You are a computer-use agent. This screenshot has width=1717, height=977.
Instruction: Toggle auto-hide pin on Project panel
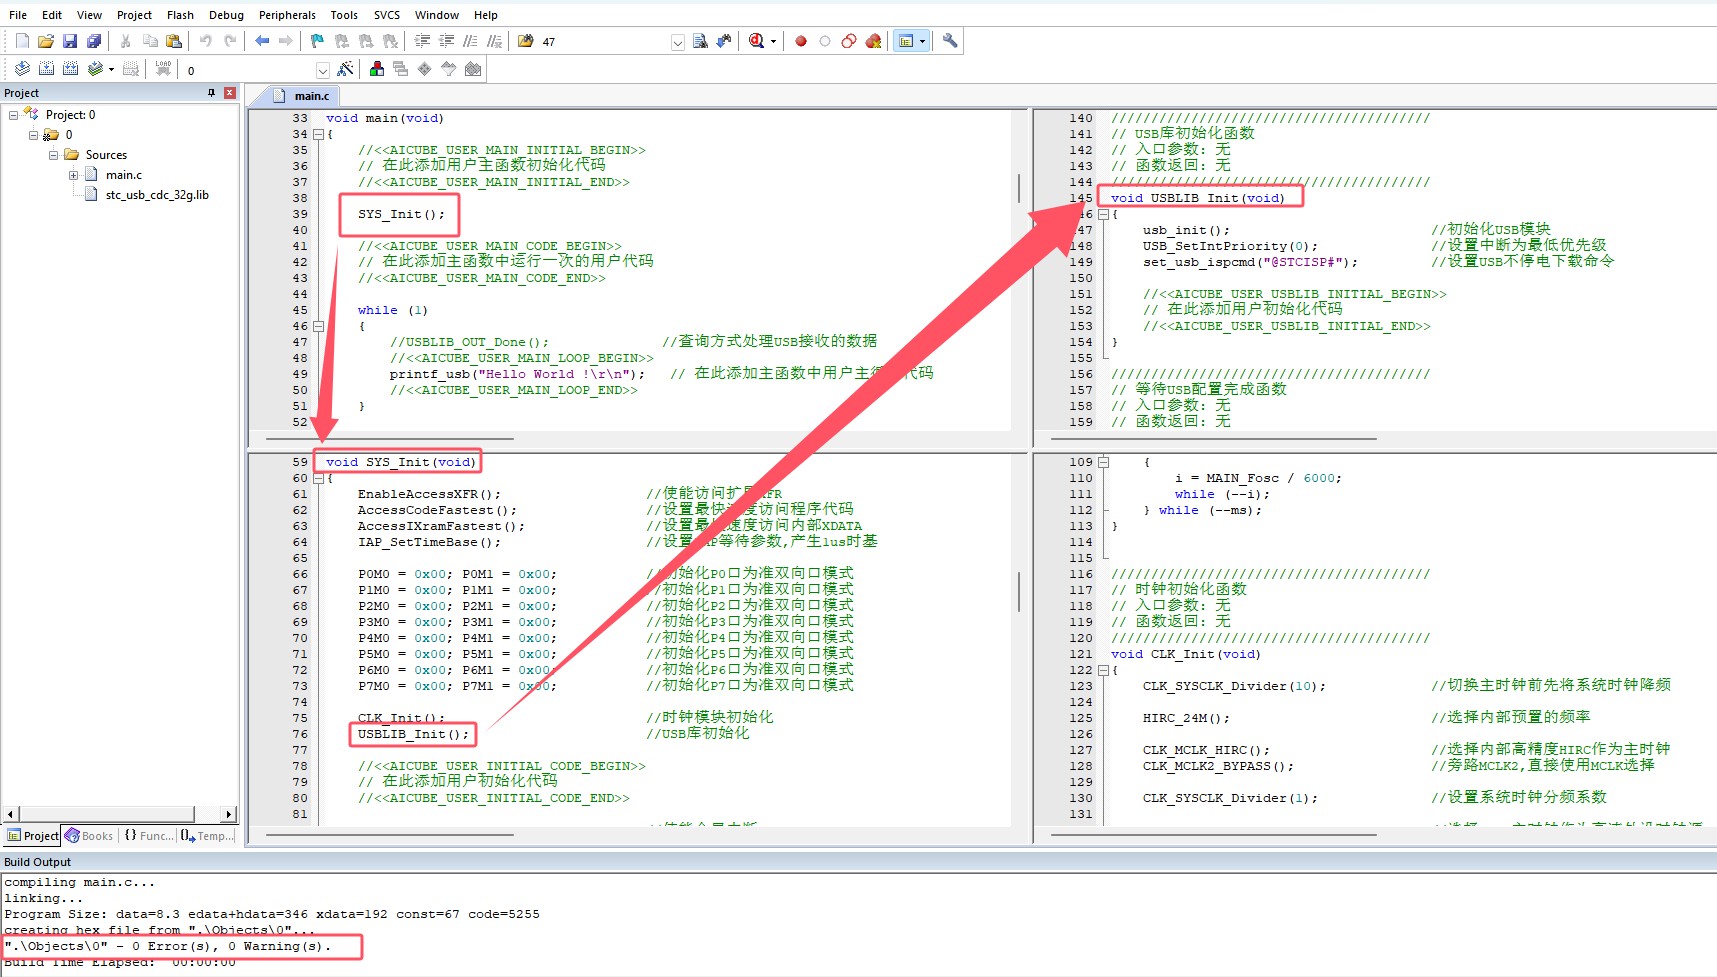coord(211,93)
